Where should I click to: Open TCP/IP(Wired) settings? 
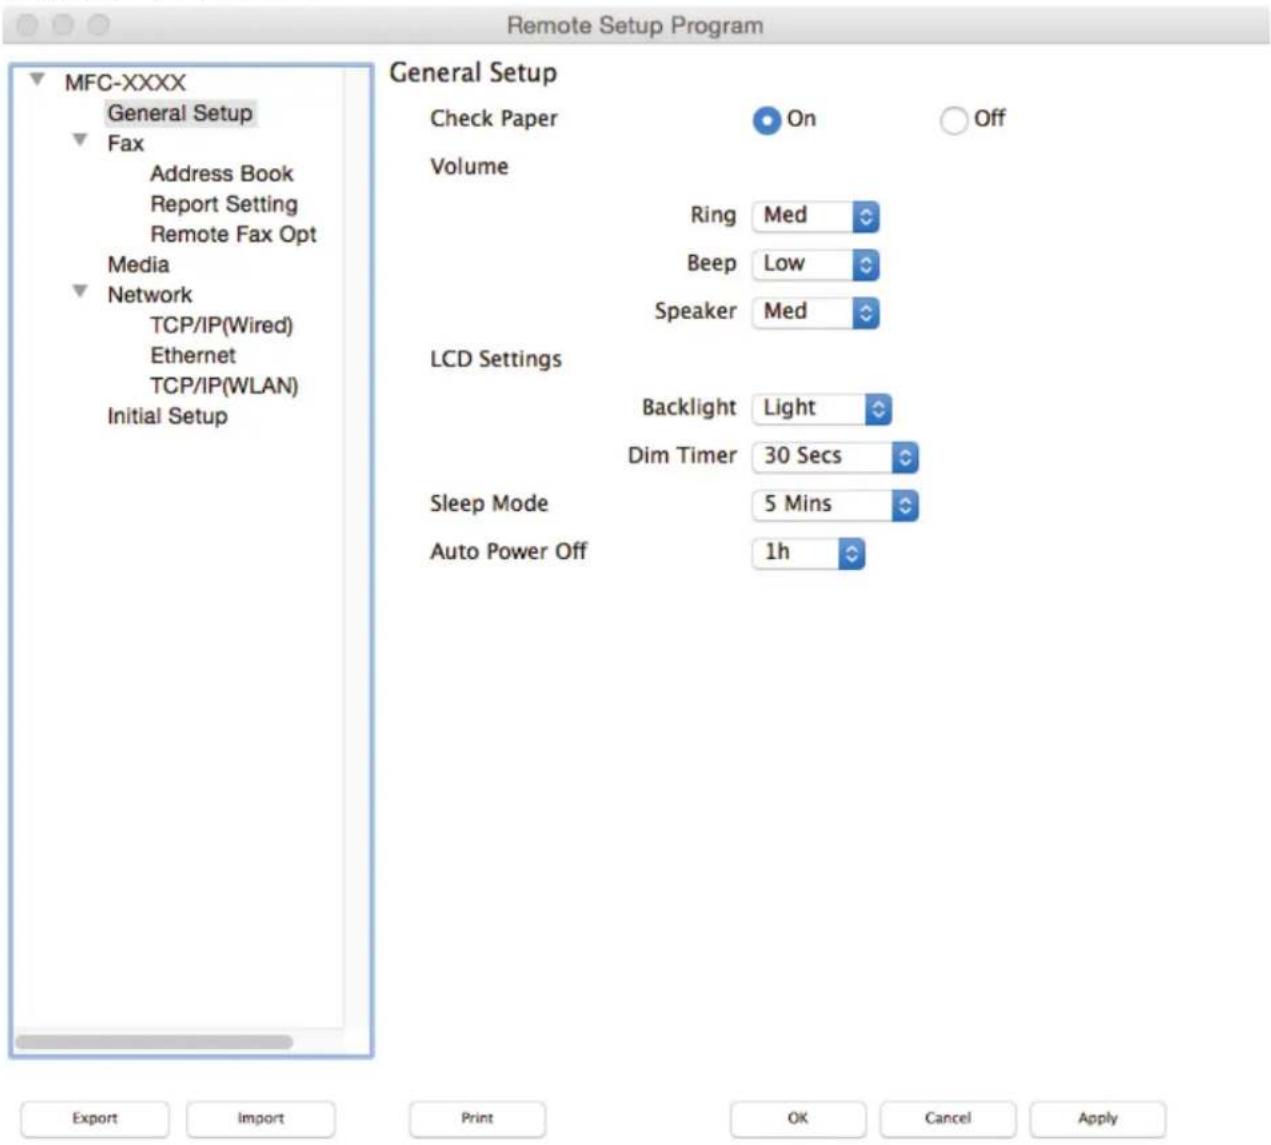[x=221, y=325]
